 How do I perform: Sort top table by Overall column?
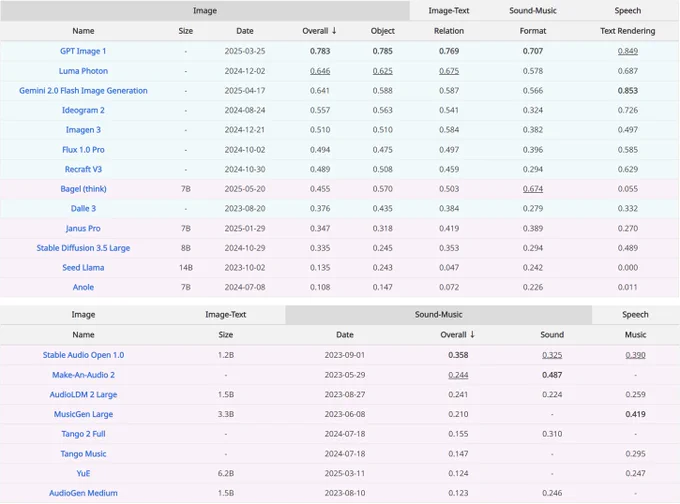(320, 31)
